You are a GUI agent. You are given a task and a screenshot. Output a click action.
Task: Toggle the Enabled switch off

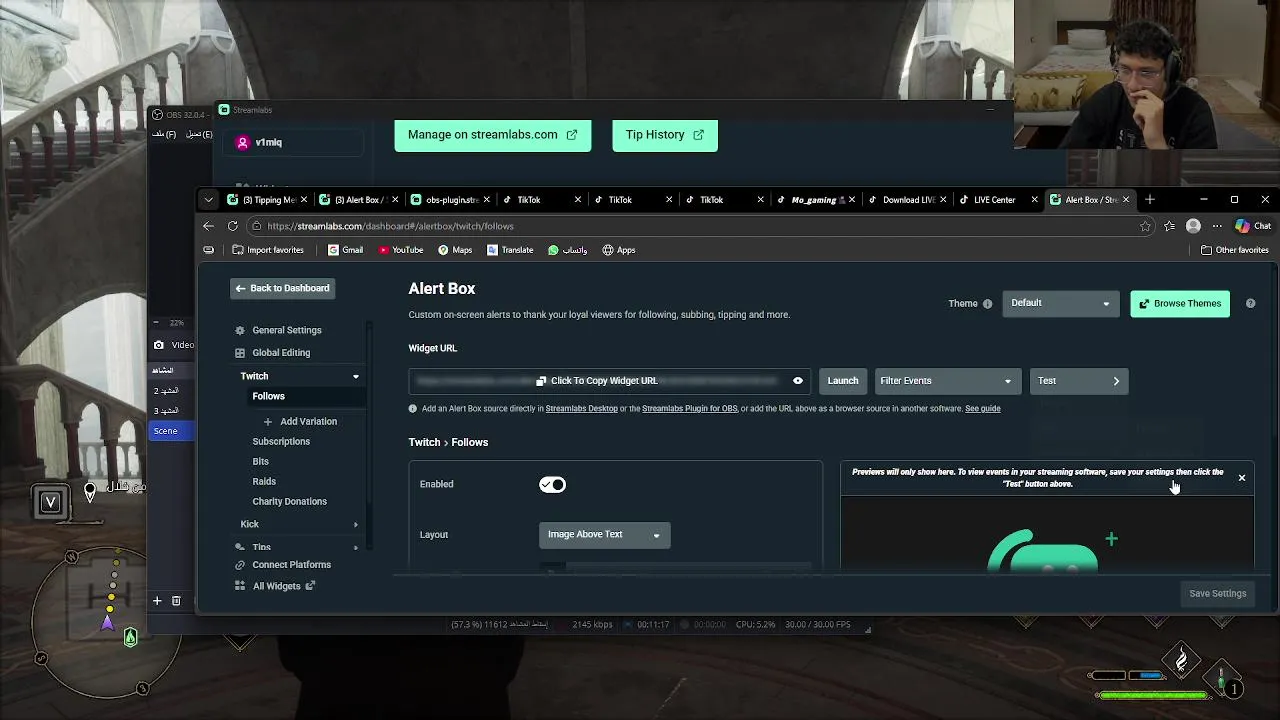(552, 485)
